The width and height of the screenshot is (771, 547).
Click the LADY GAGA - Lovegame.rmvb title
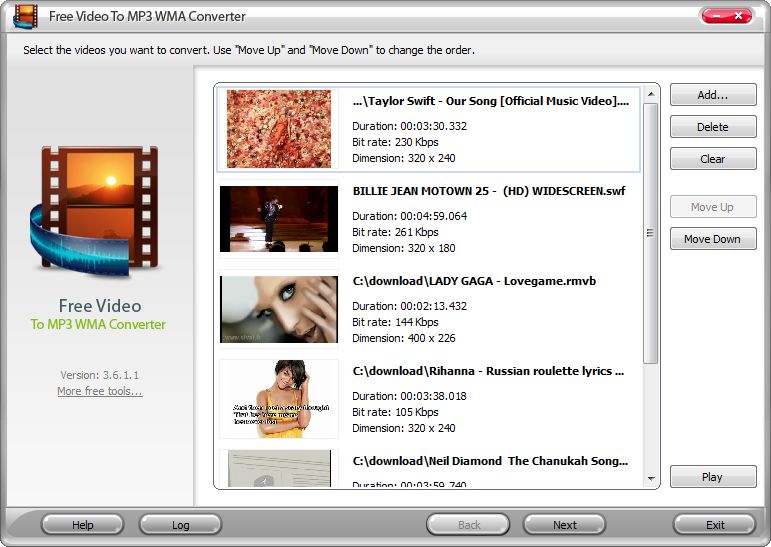coord(474,281)
